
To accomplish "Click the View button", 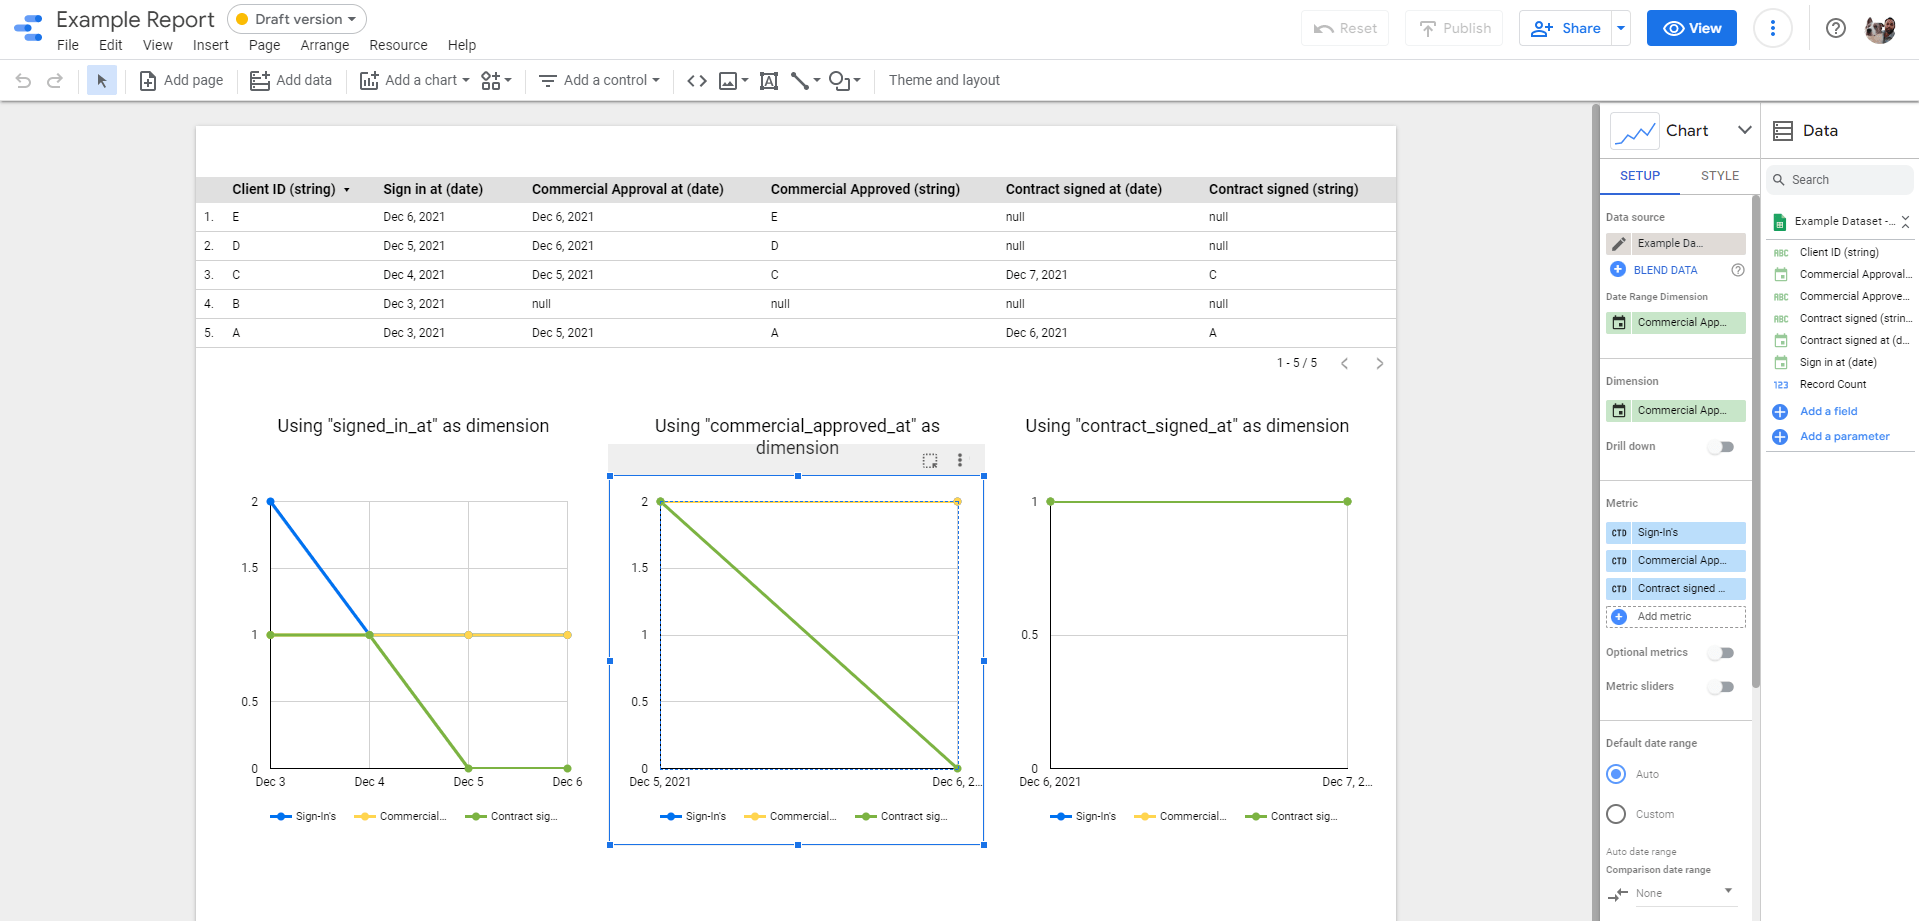I will [x=1690, y=27].
